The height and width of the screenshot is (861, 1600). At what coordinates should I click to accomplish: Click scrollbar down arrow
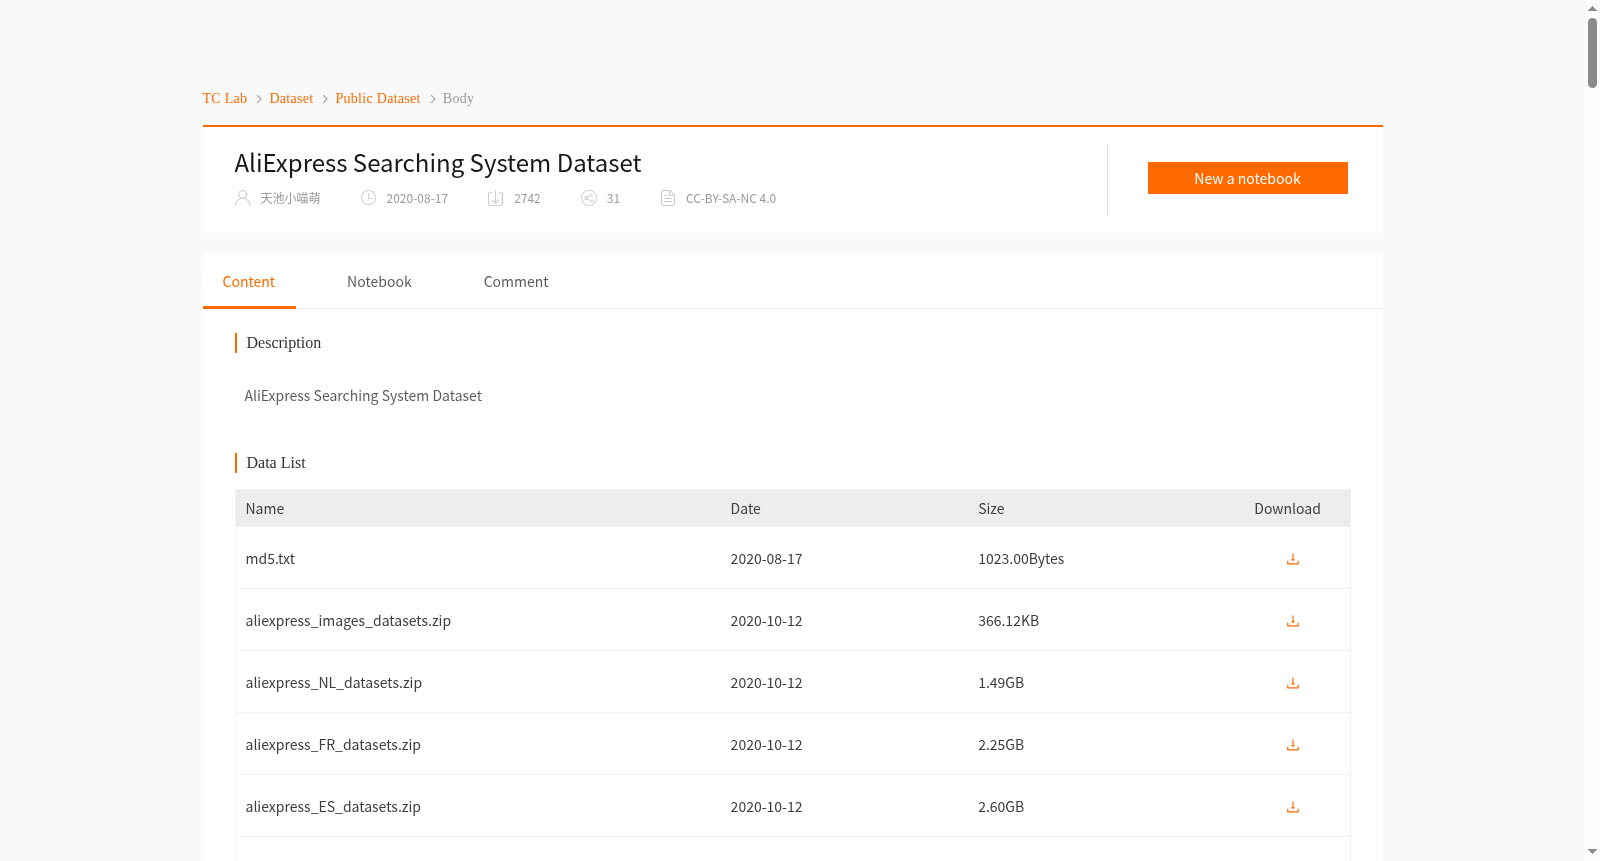tap(1592, 852)
